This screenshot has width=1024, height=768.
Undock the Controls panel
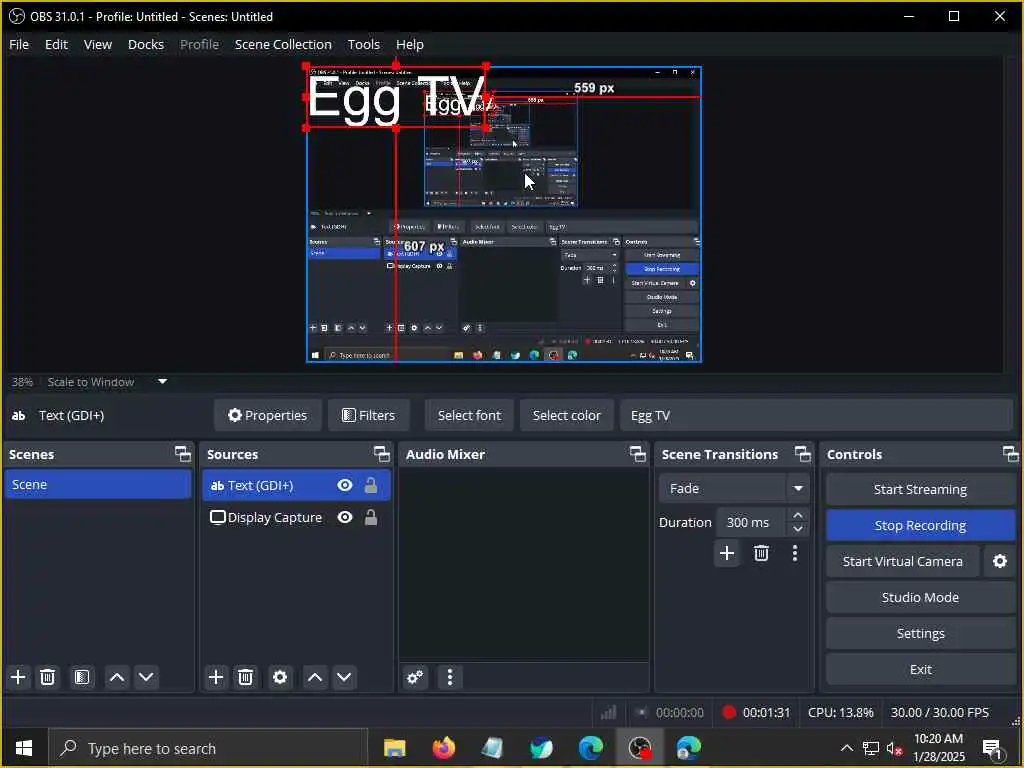click(1010, 454)
